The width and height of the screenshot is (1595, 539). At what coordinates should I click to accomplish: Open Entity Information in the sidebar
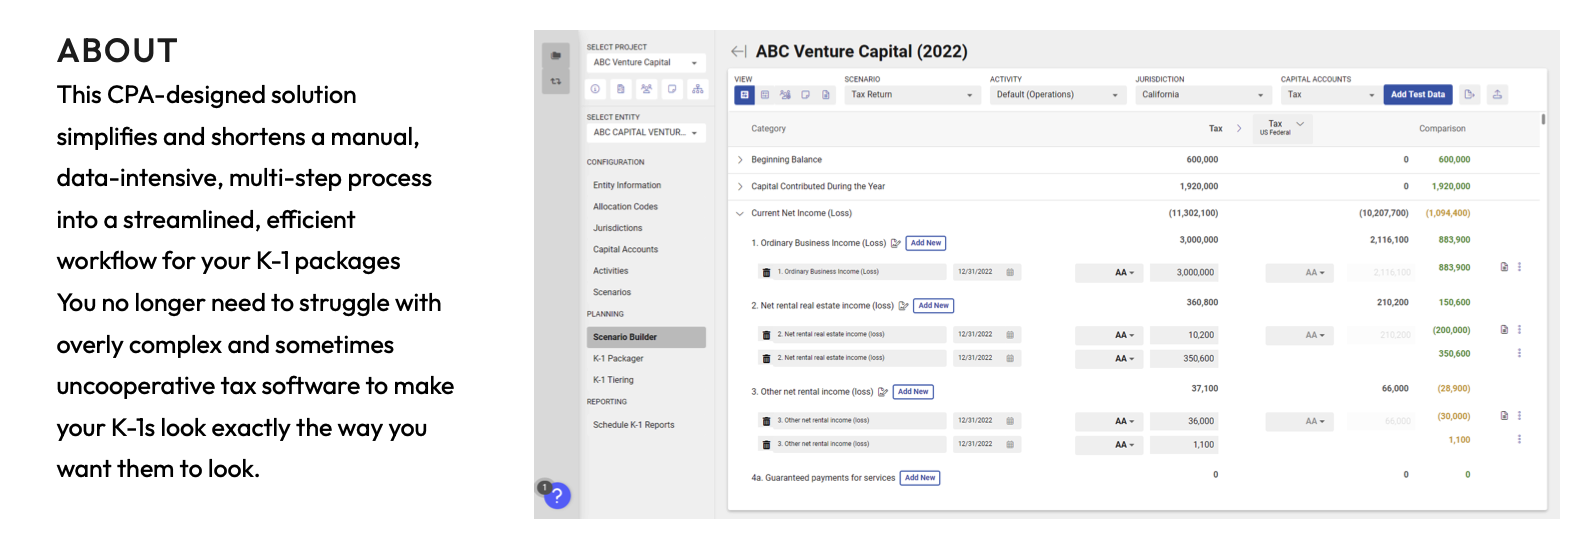pyautogui.click(x=627, y=186)
